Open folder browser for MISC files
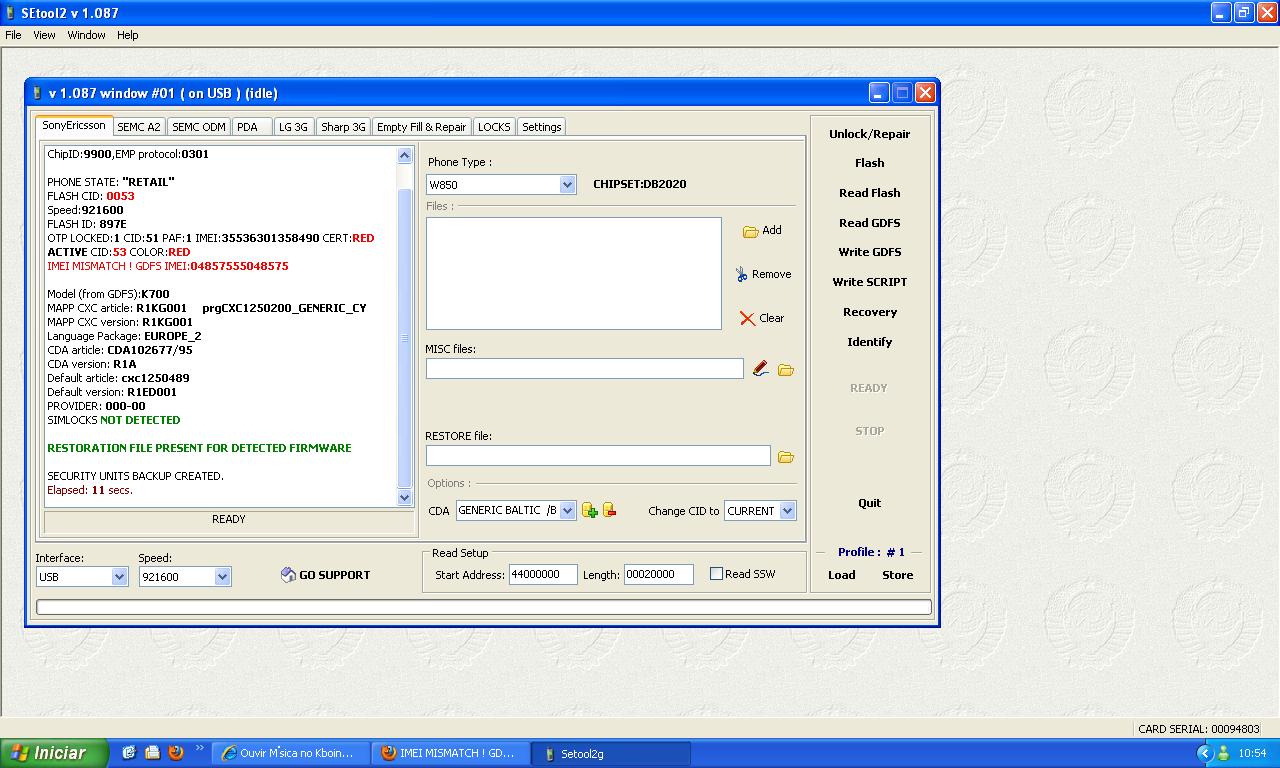This screenshot has width=1280, height=768. click(x=786, y=370)
